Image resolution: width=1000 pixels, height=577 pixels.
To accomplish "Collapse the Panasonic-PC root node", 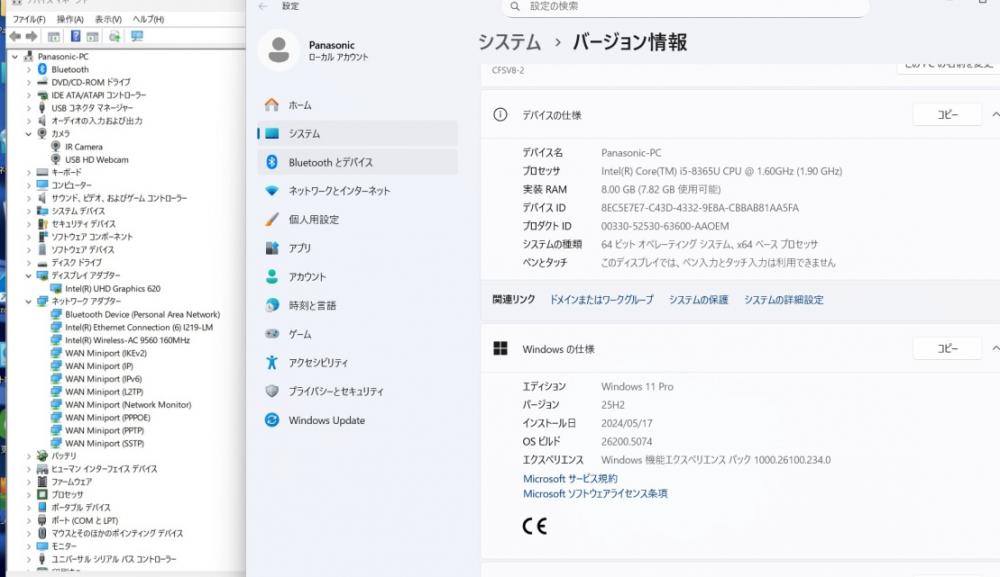I will (x=15, y=57).
